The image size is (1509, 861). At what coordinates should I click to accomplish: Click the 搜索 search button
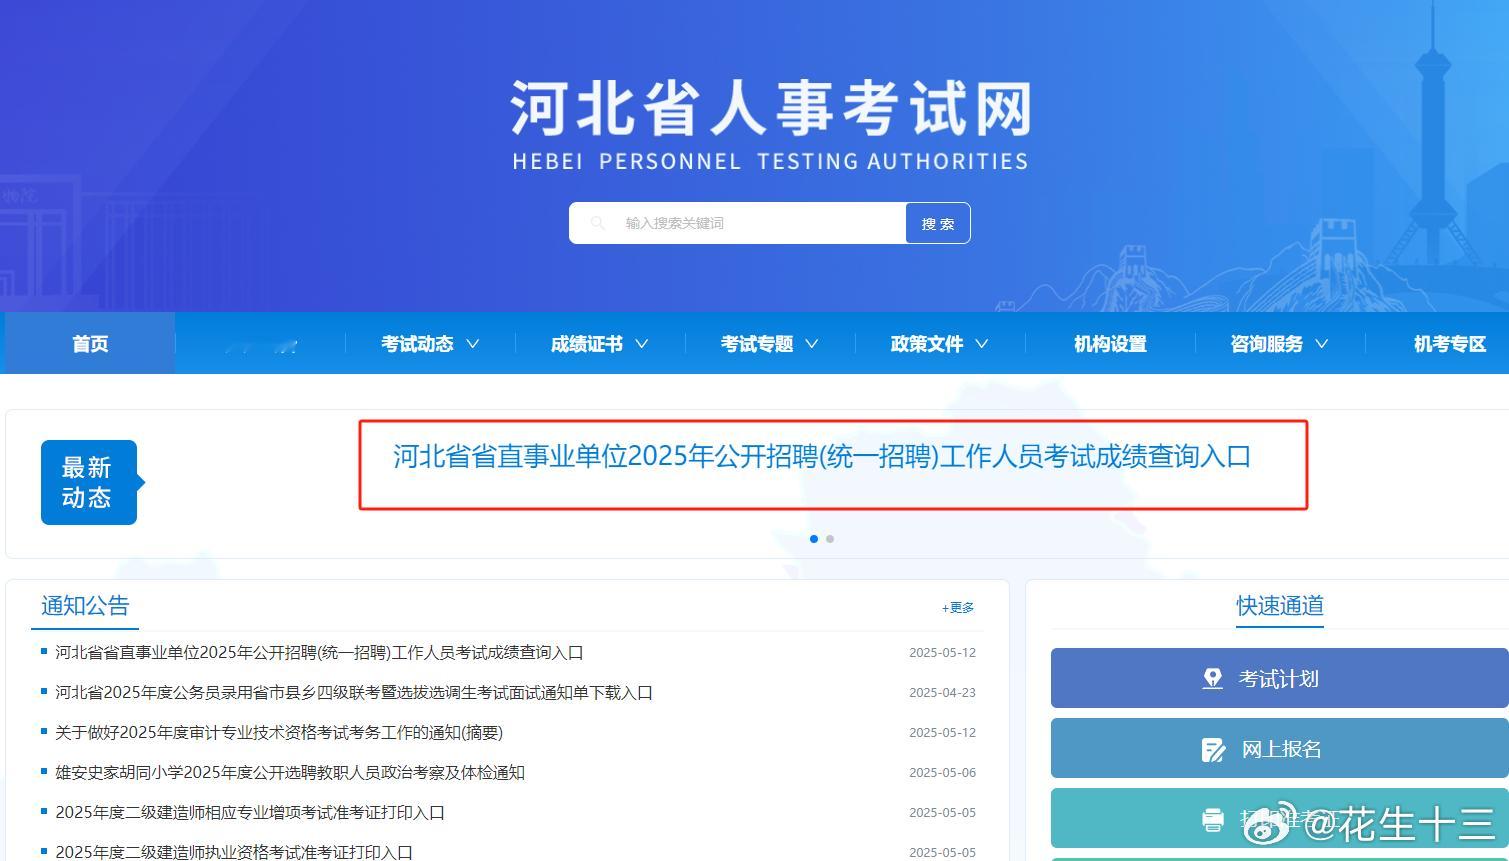(x=938, y=223)
